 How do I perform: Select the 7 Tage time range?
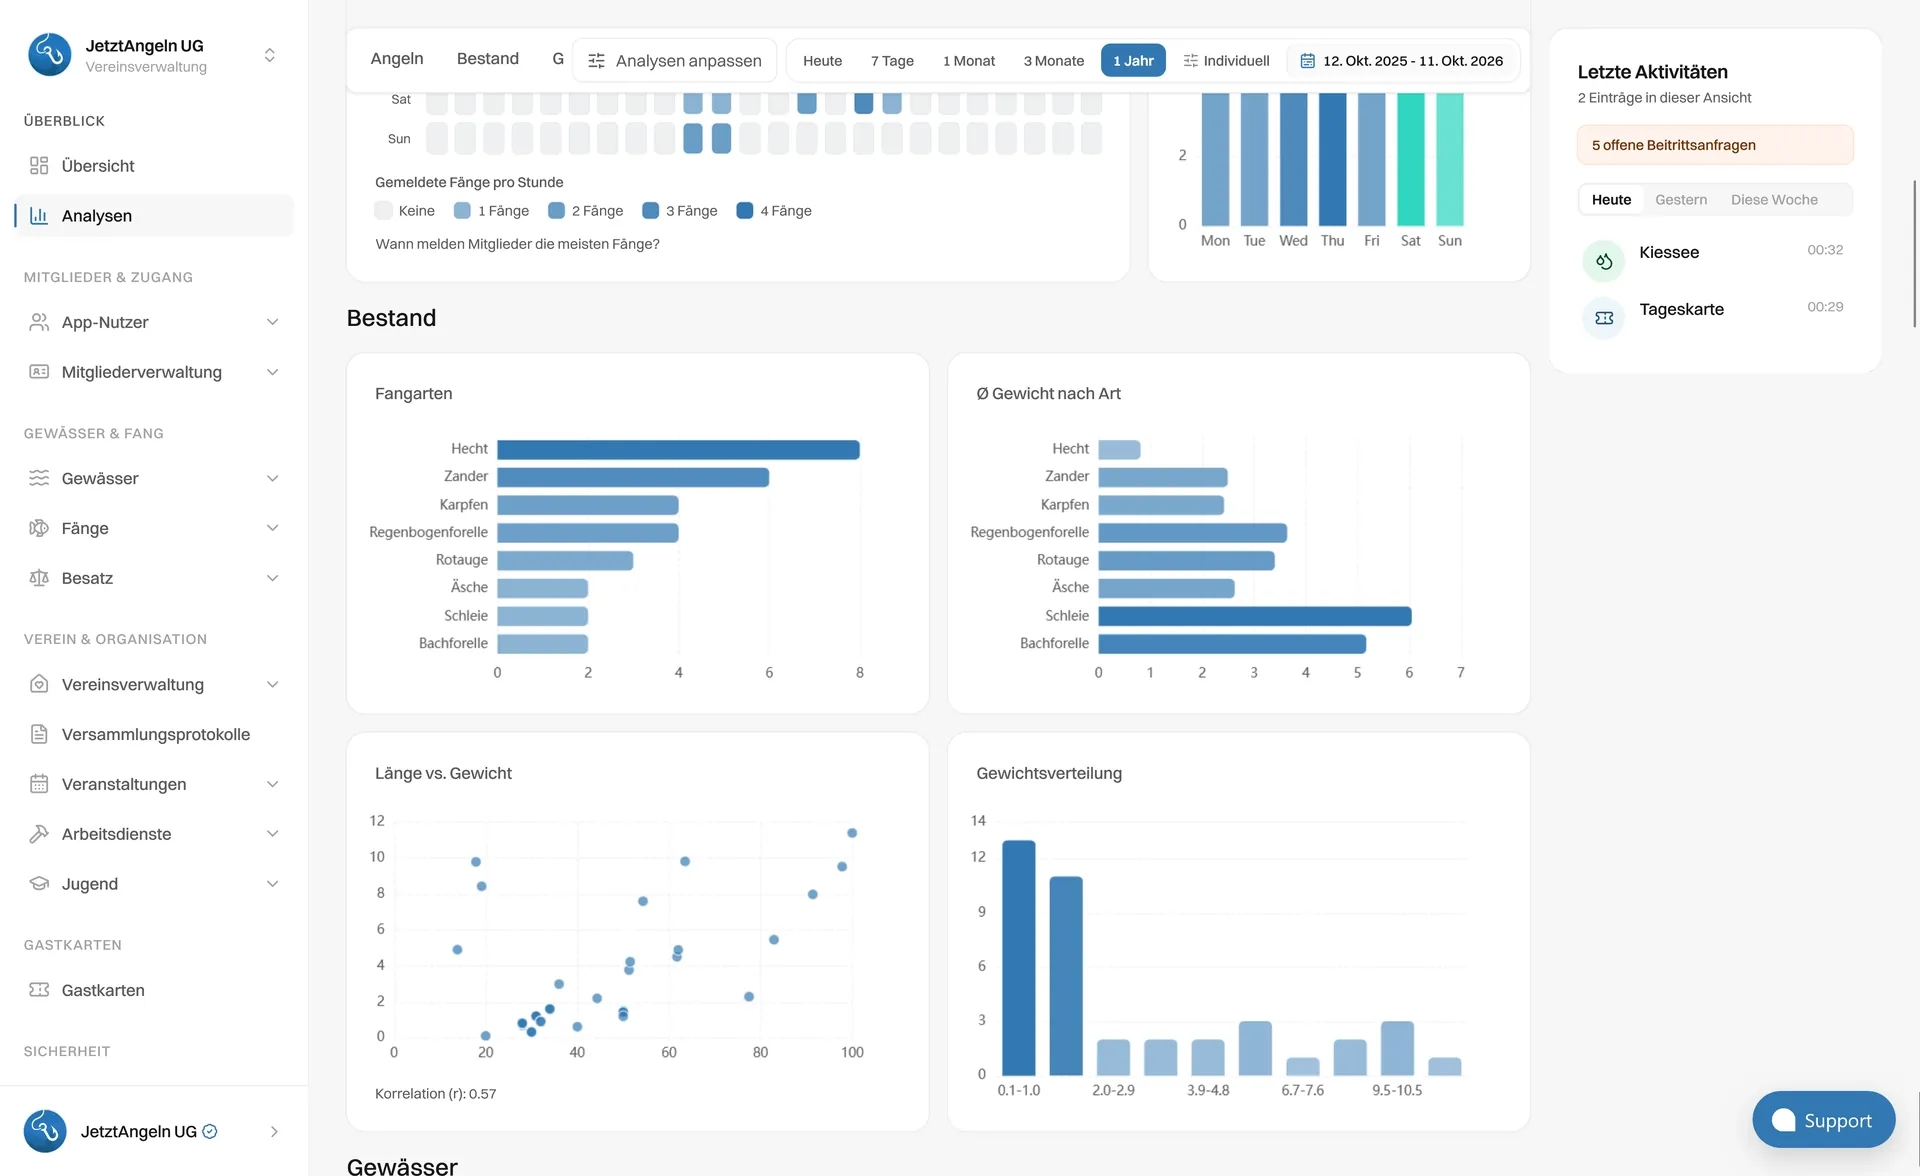coord(892,61)
